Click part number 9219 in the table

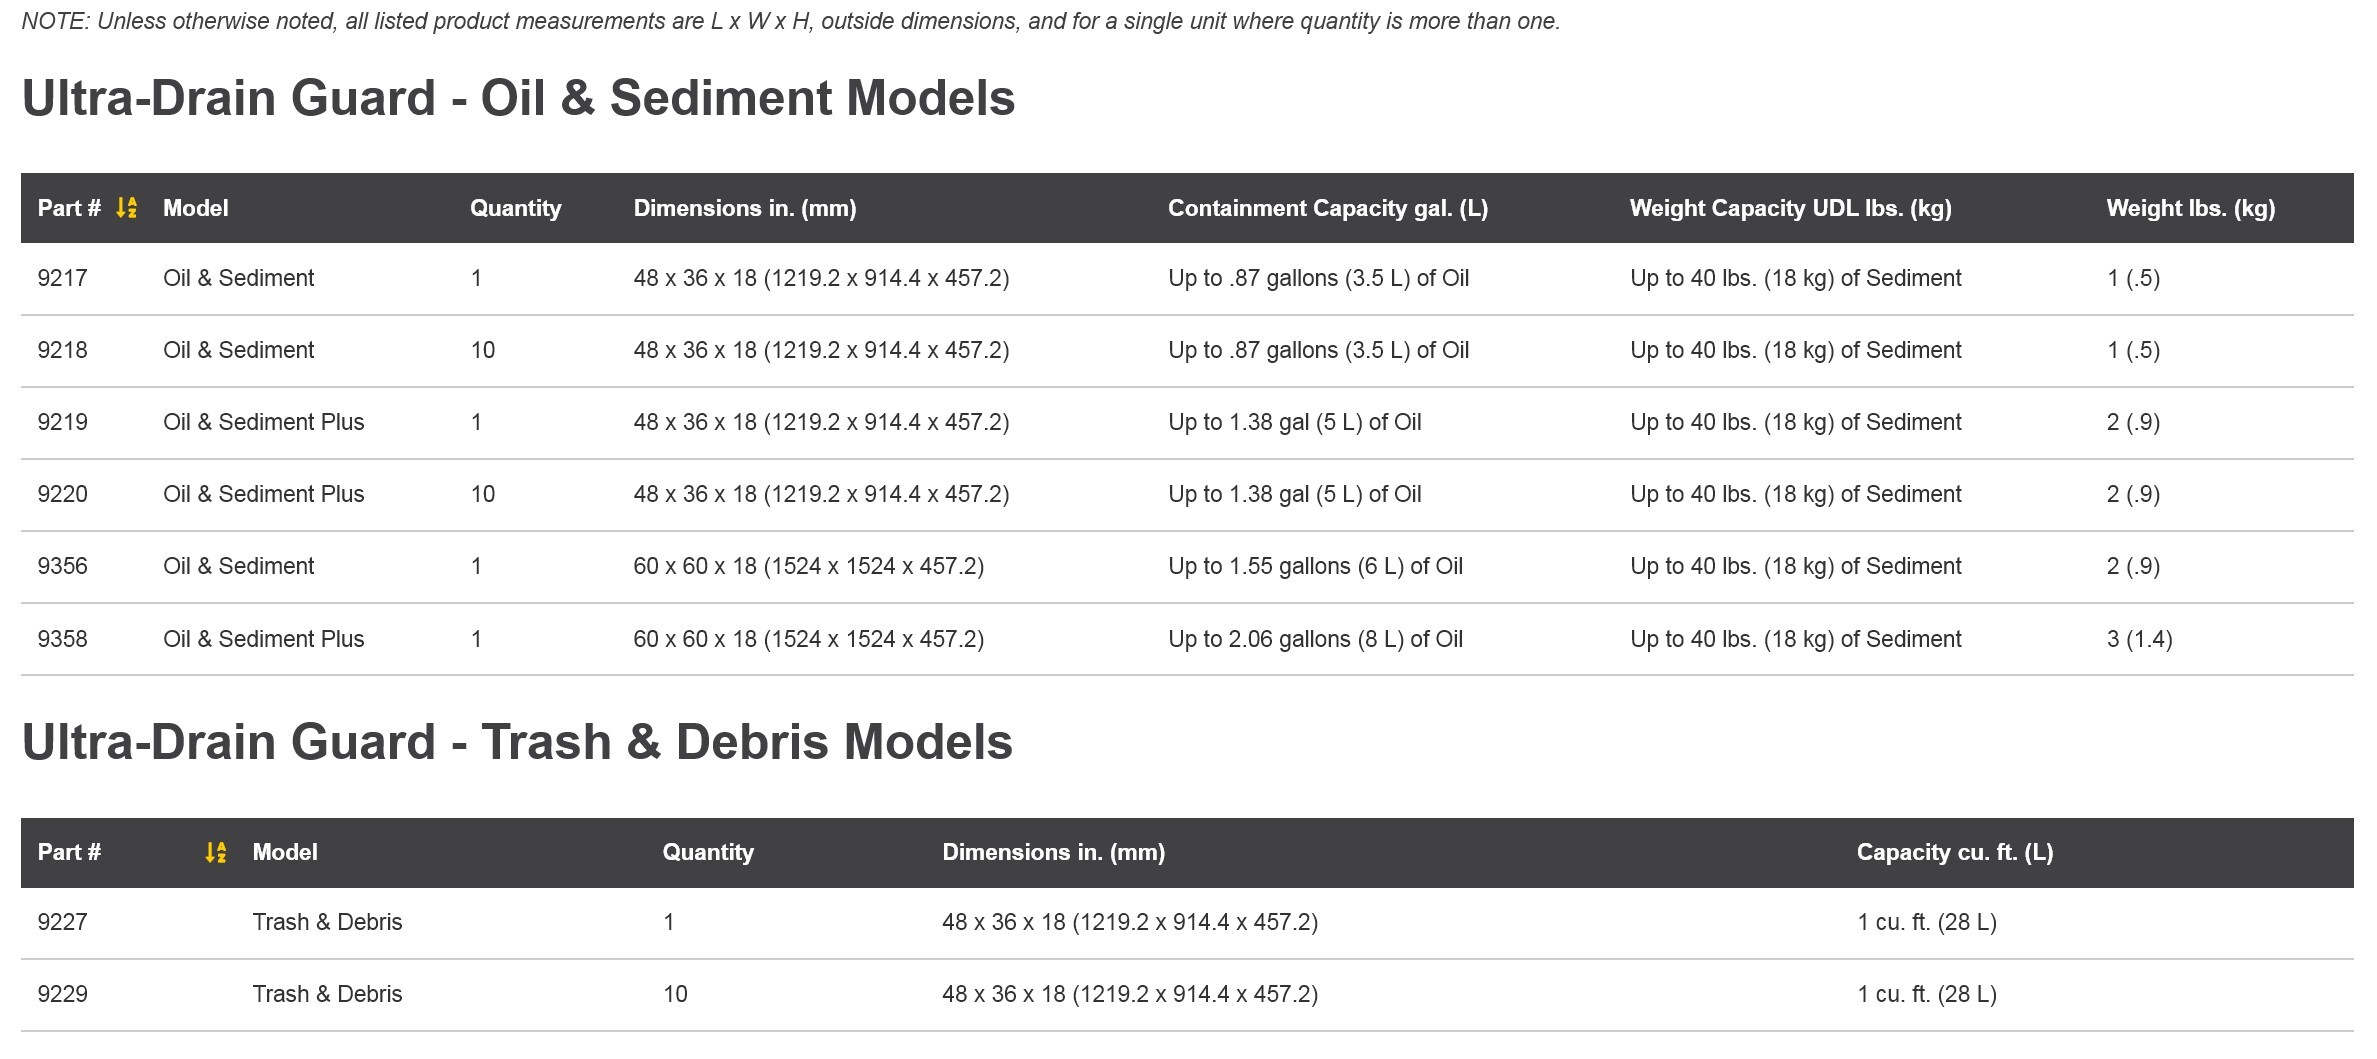[x=62, y=422]
